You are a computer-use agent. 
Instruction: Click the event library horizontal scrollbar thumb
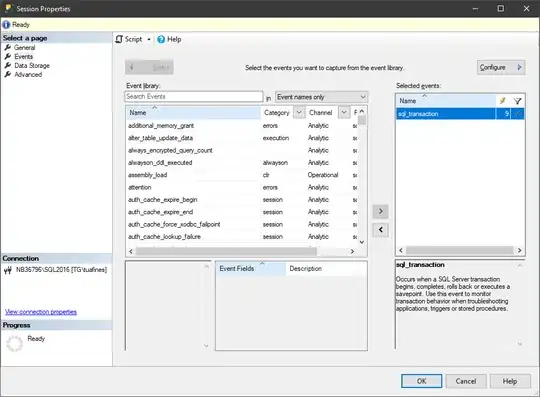click(x=226, y=252)
